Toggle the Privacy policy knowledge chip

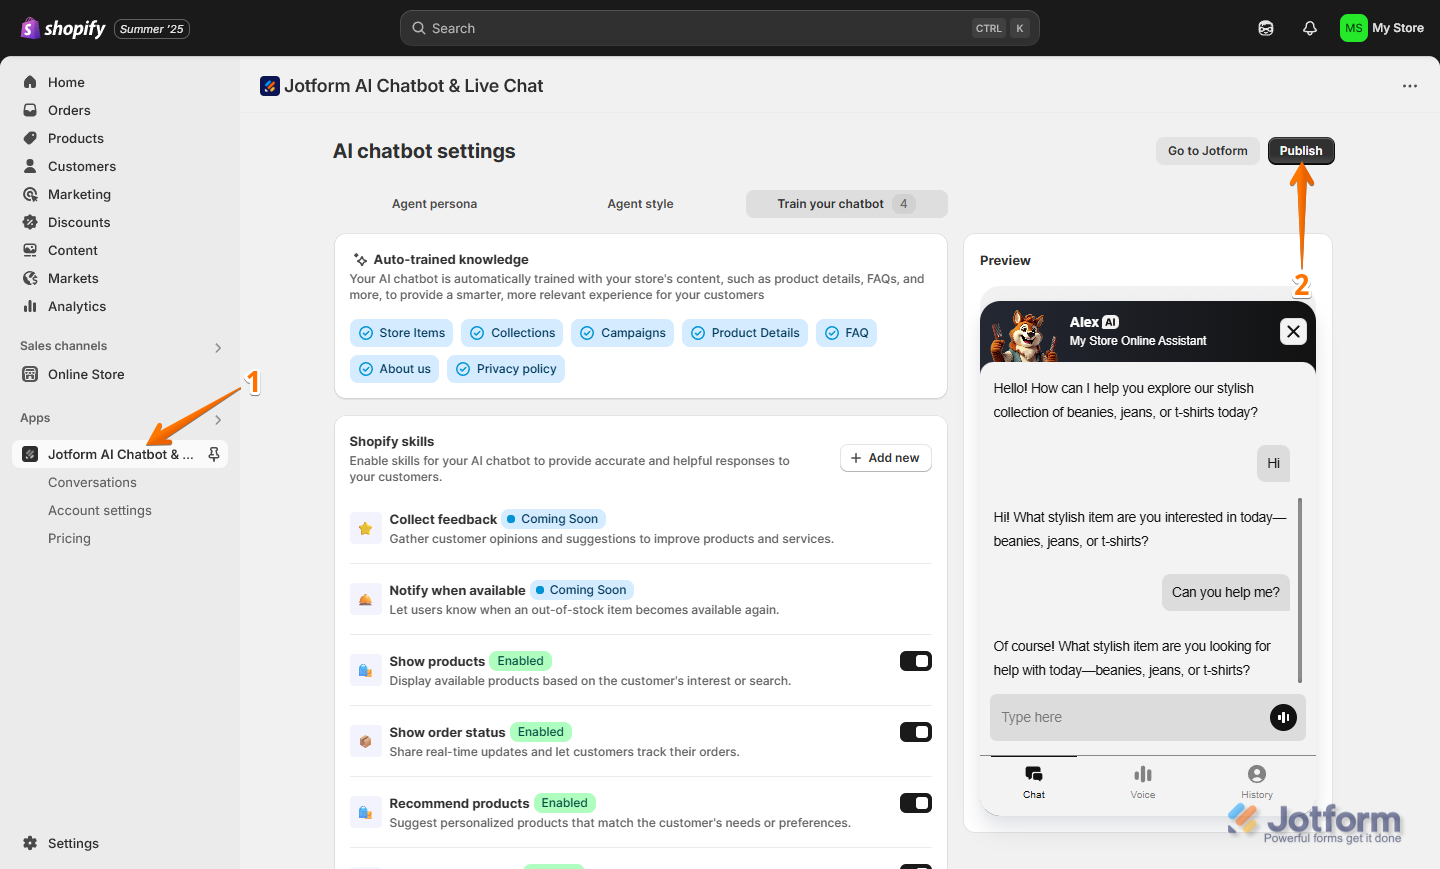point(506,369)
